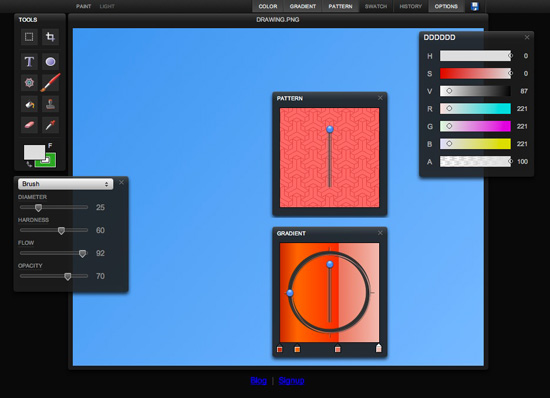Click the last pale pink gradient stop

coord(378,348)
